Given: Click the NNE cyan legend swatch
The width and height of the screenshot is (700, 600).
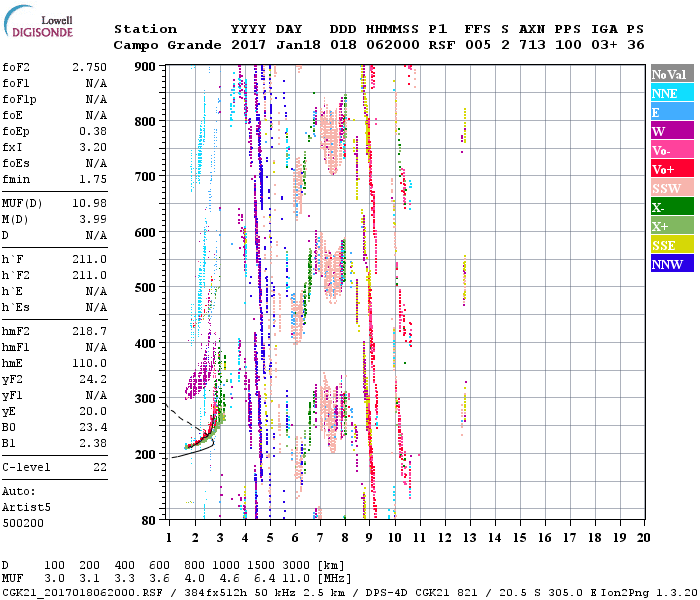Looking at the screenshot, I should coord(672,93).
